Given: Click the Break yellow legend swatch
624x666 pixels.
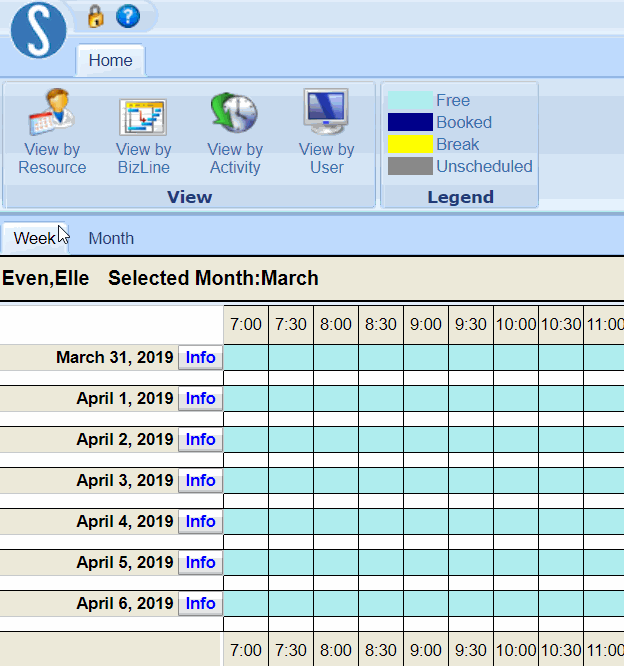Looking at the screenshot, I should coord(410,144).
